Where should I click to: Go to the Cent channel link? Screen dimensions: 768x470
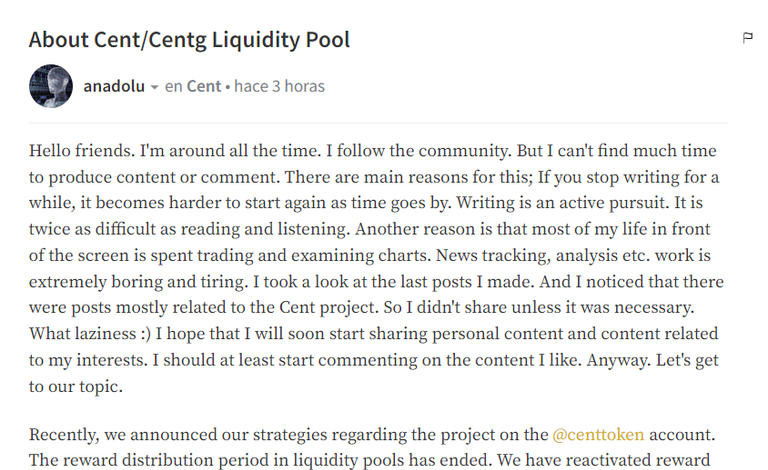click(204, 86)
